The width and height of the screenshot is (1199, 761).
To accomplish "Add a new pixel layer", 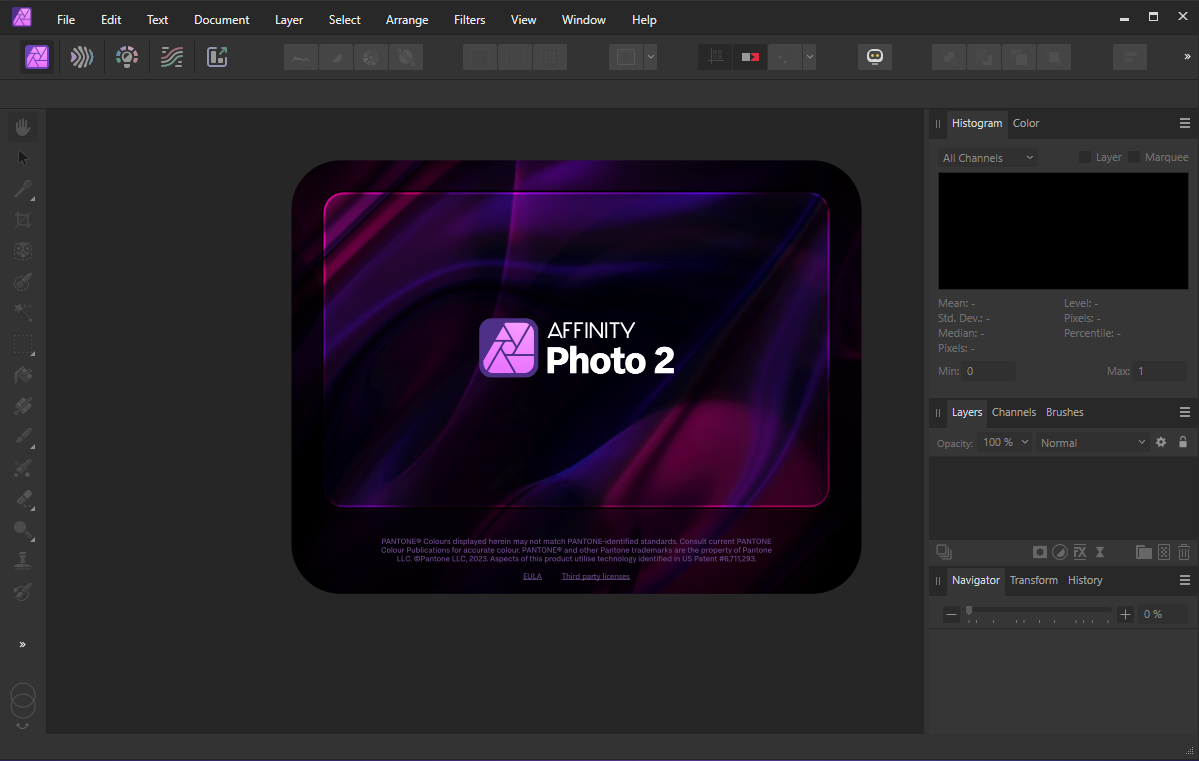I will pyautogui.click(x=1164, y=552).
